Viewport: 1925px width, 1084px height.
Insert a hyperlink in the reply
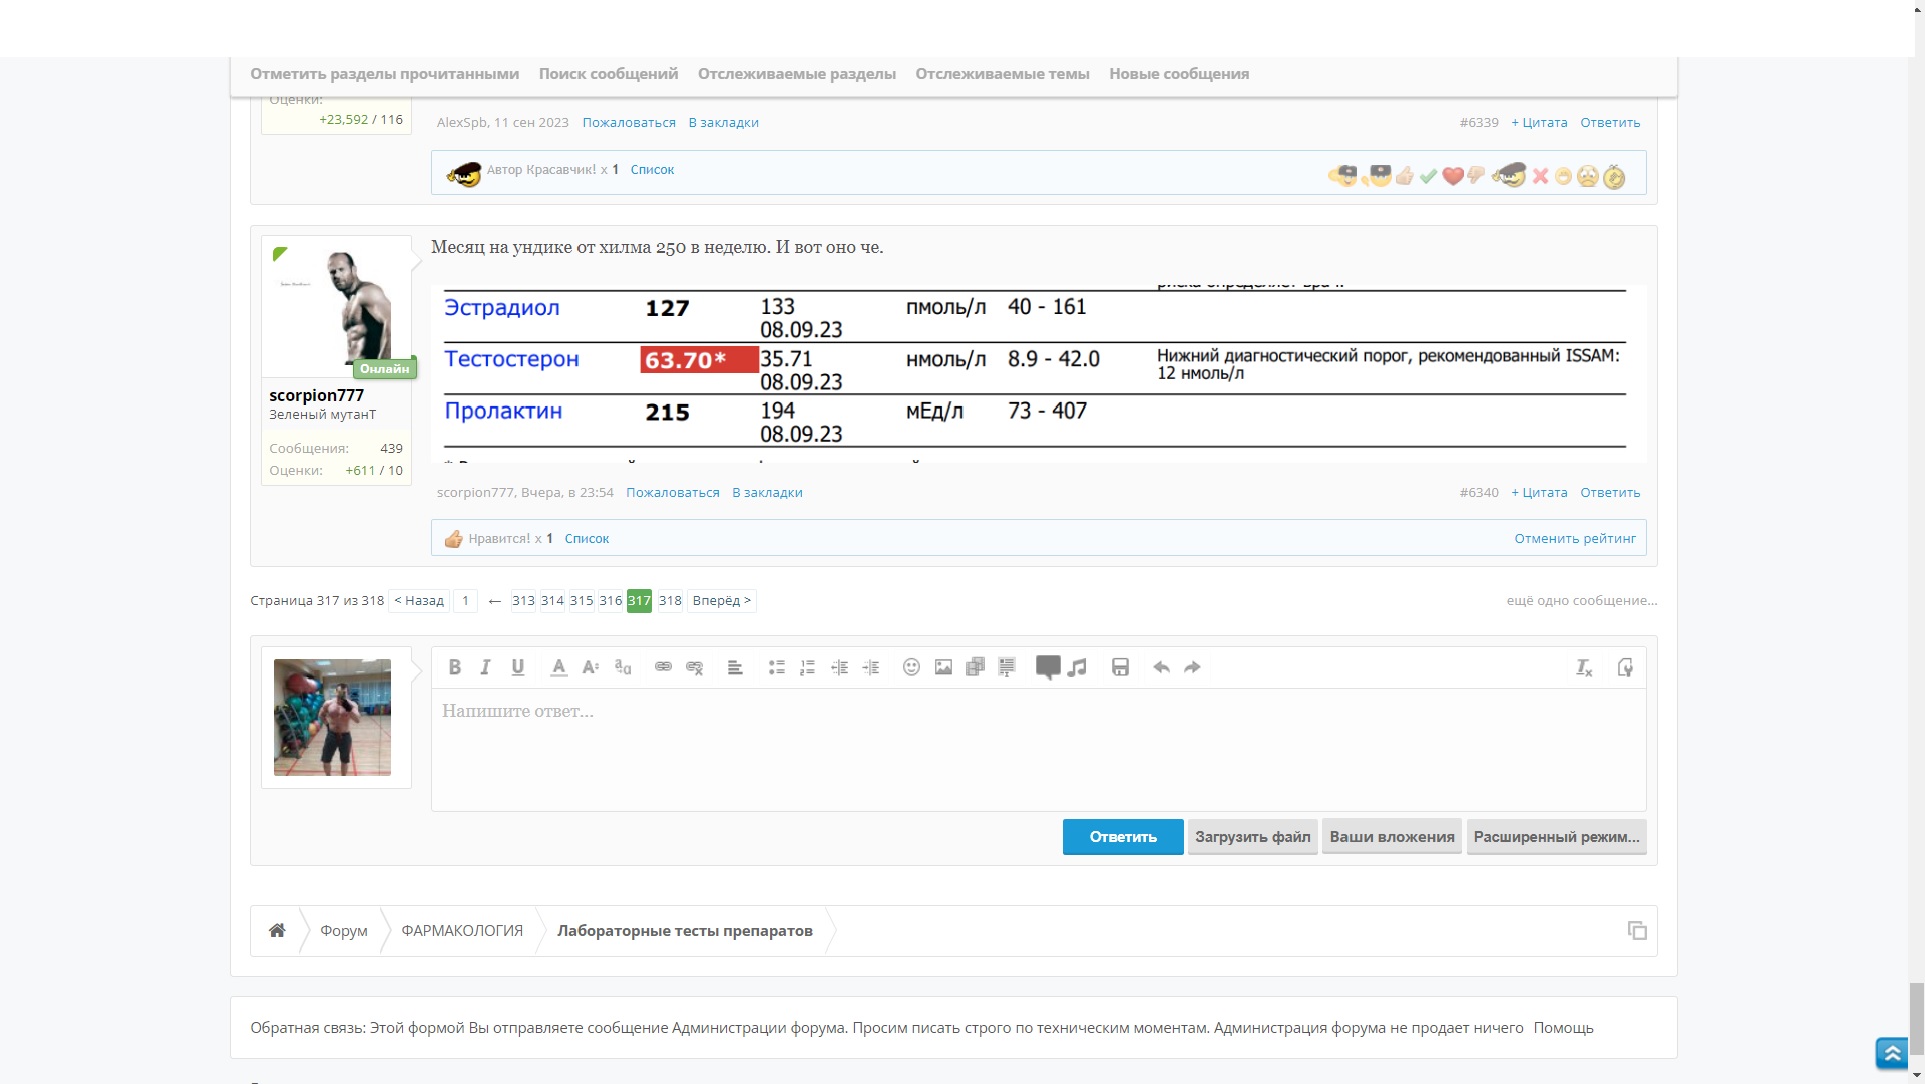coord(663,667)
